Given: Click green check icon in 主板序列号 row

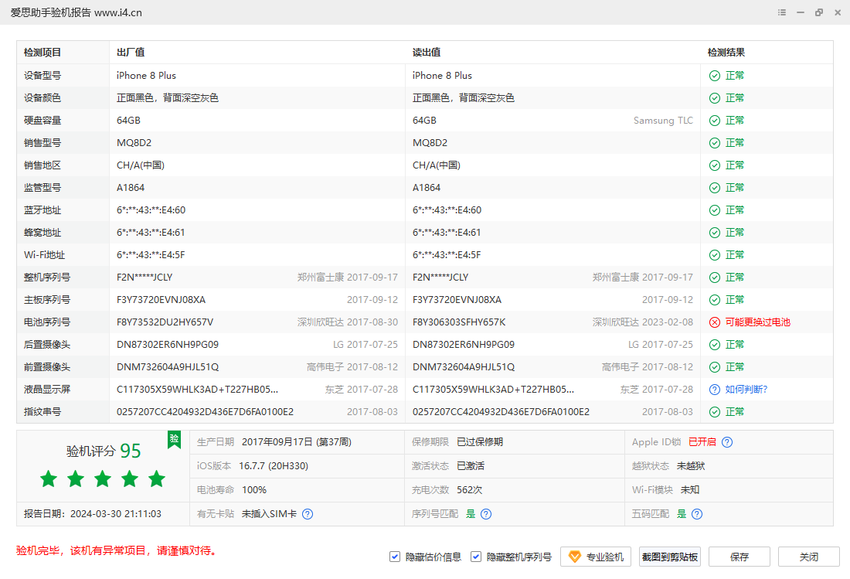Looking at the screenshot, I should [x=714, y=300].
